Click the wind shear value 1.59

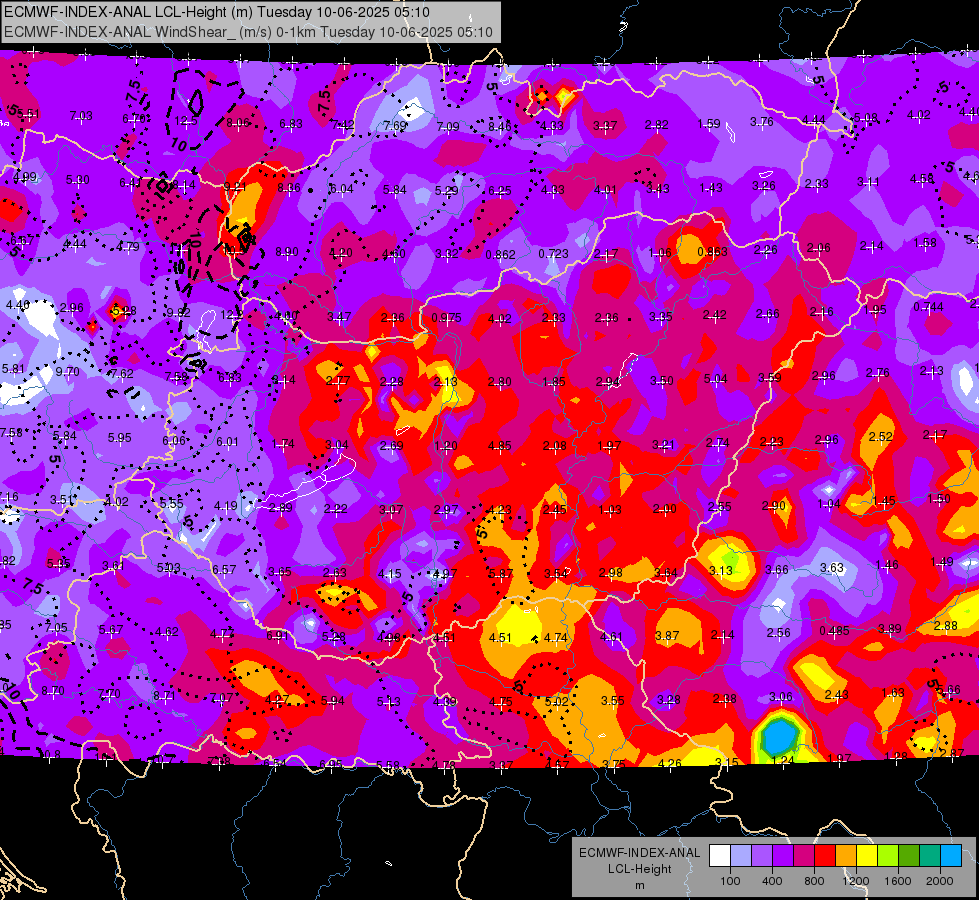[x=709, y=124]
